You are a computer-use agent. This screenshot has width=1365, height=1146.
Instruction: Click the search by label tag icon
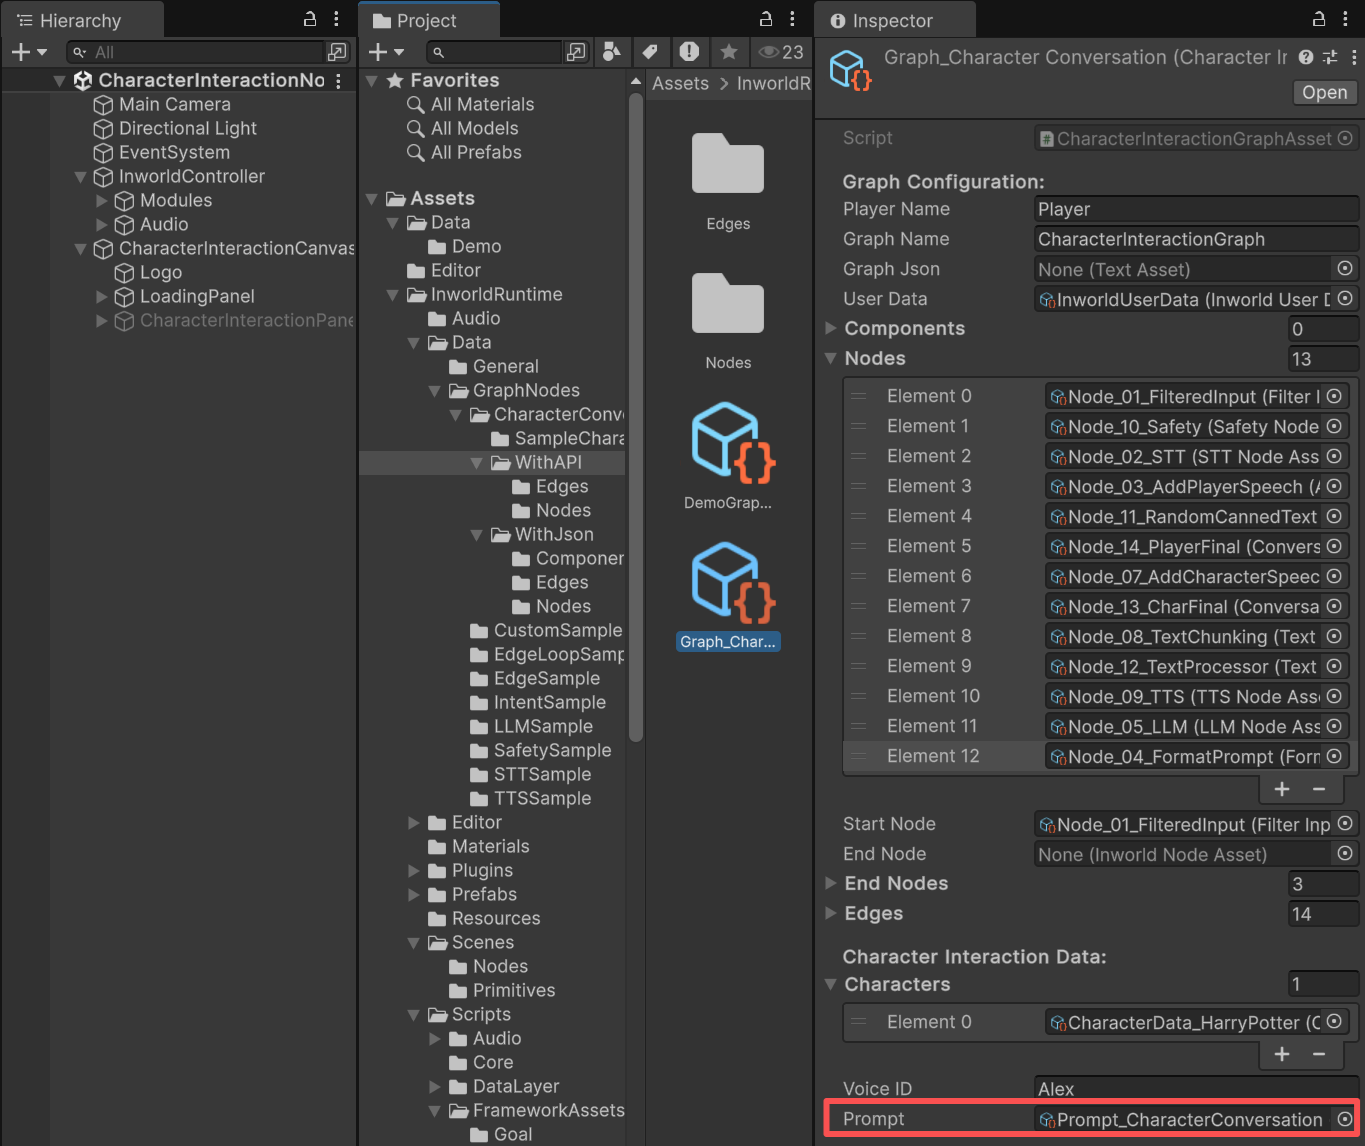click(650, 52)
